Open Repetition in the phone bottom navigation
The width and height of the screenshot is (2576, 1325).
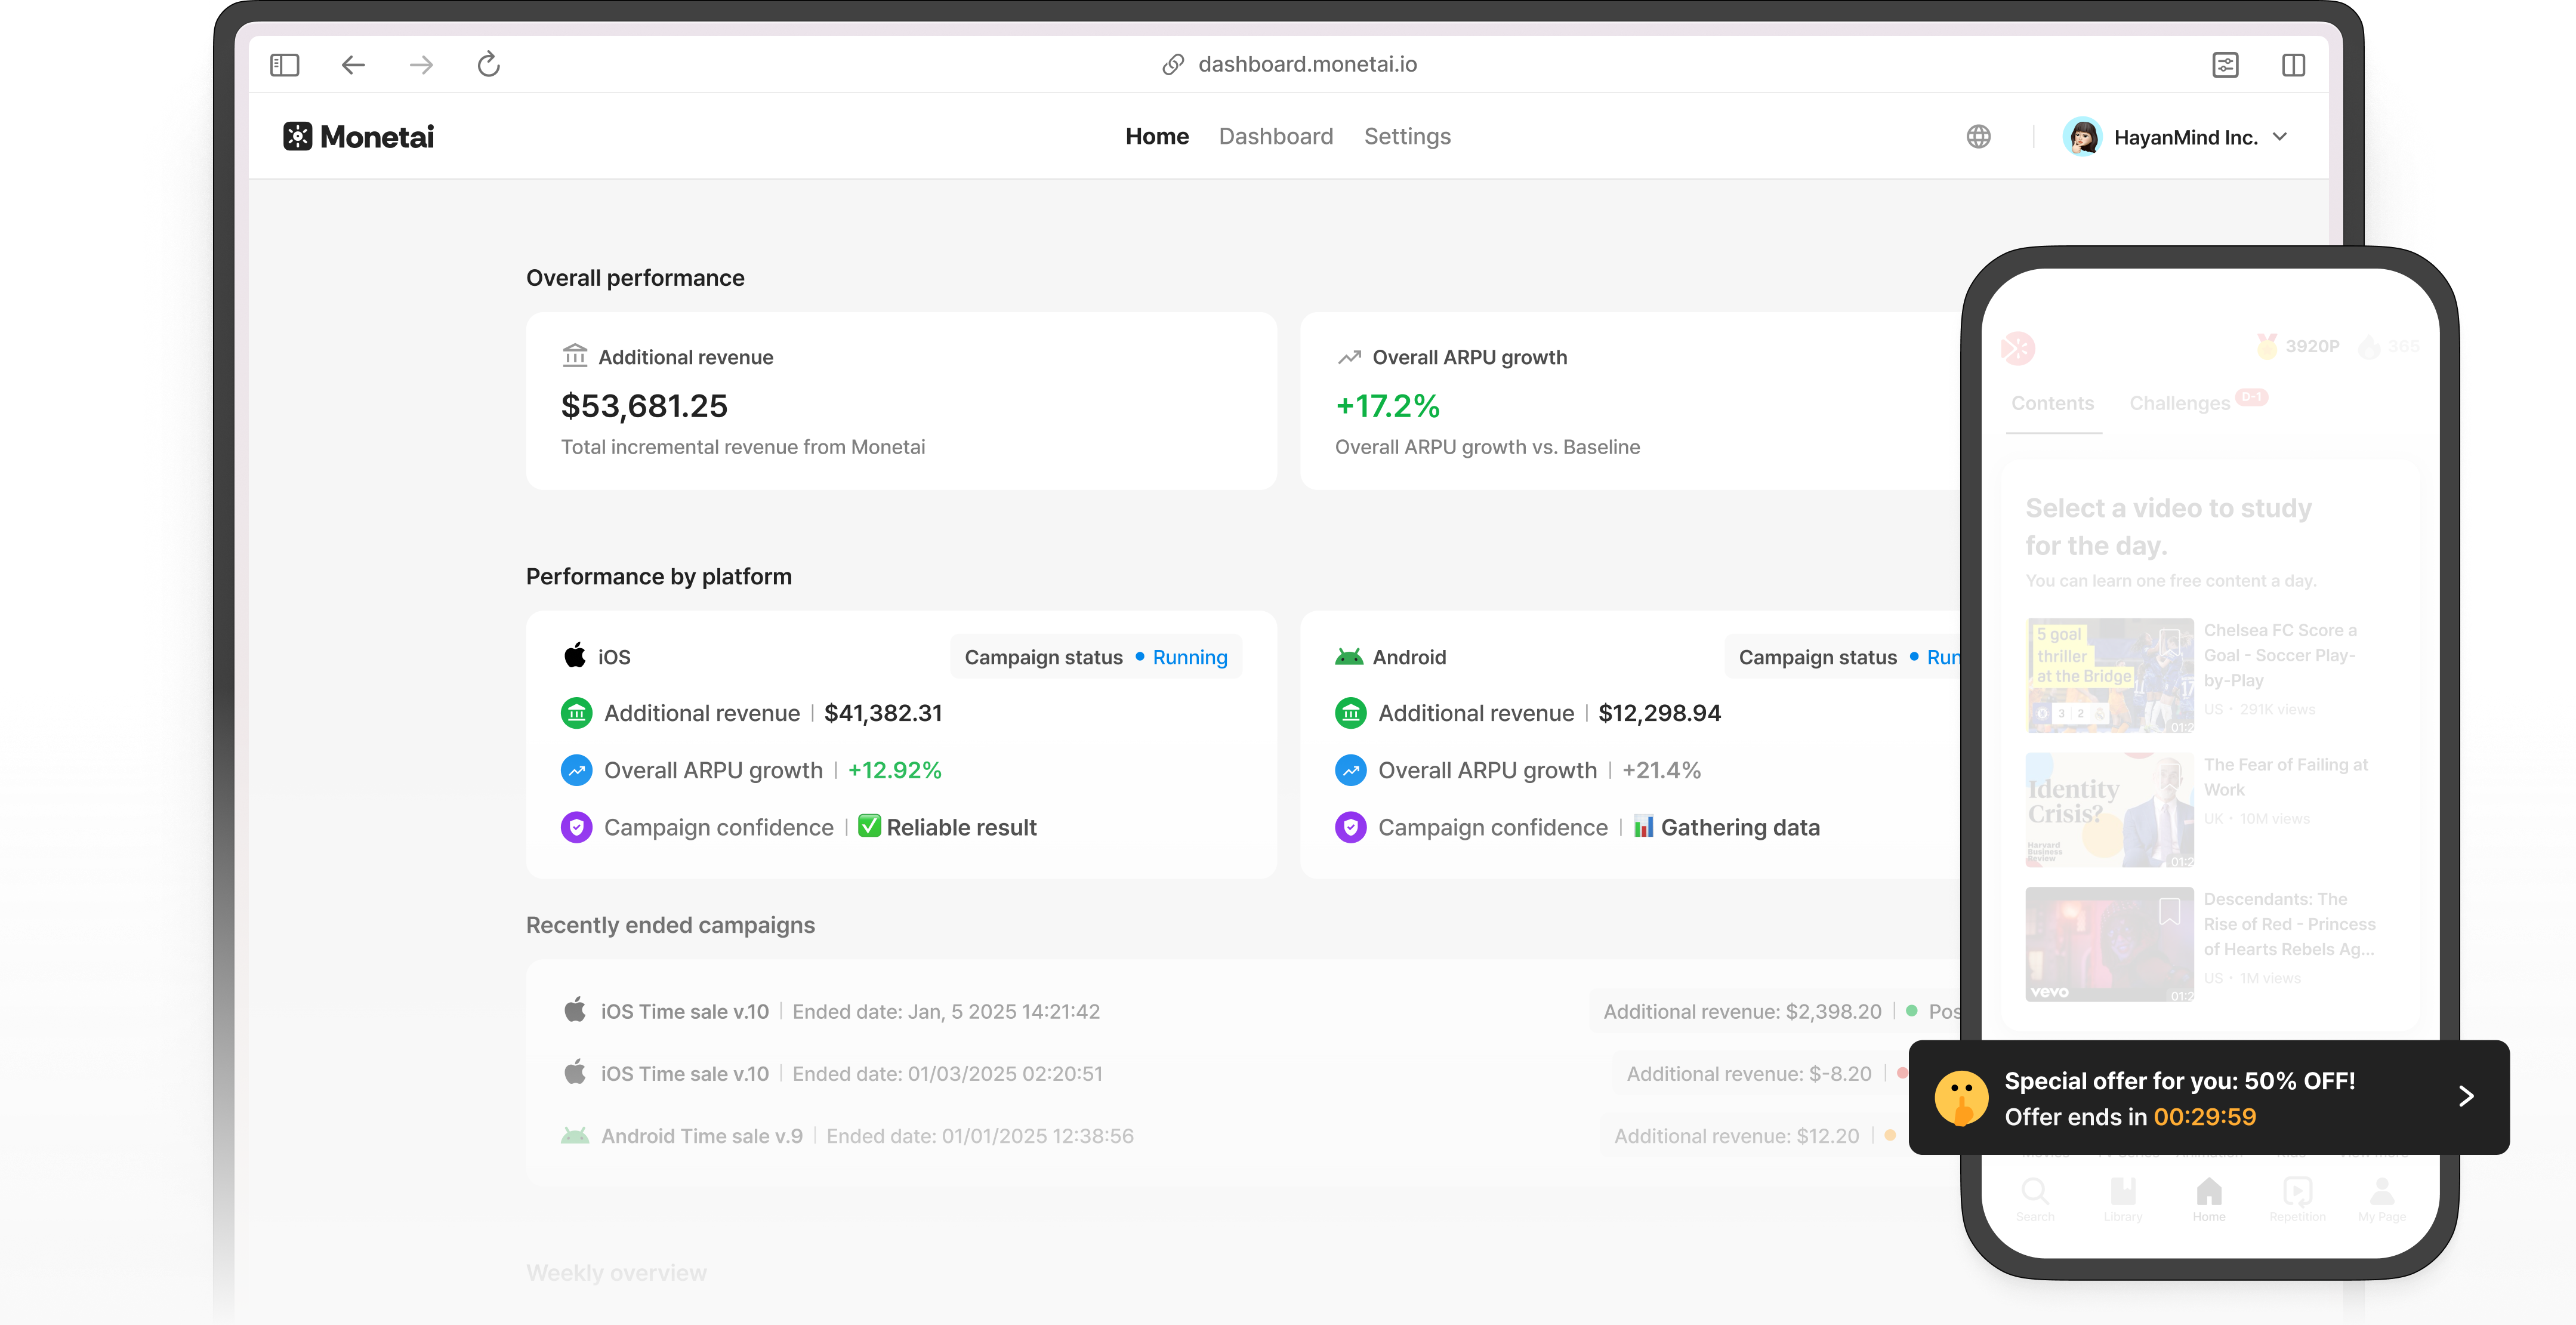pos(2296,1196)
